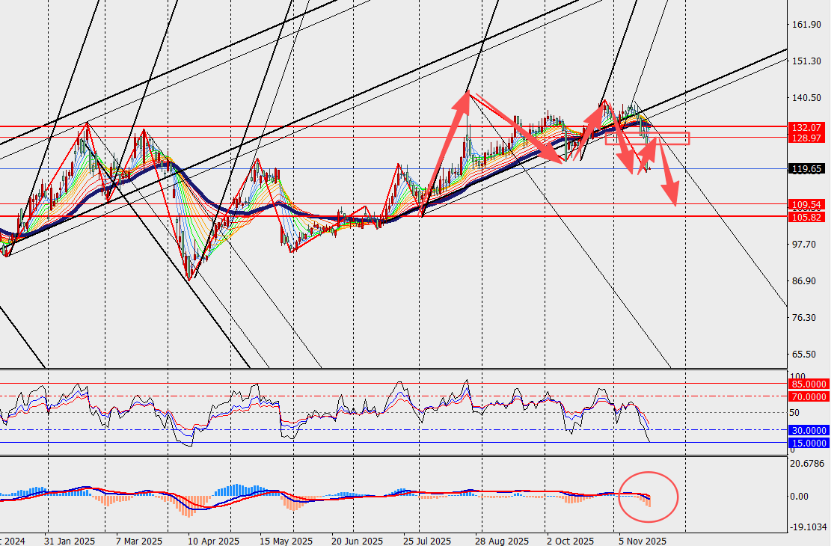Click the blue 119.65 current price label

coord(806,169)
